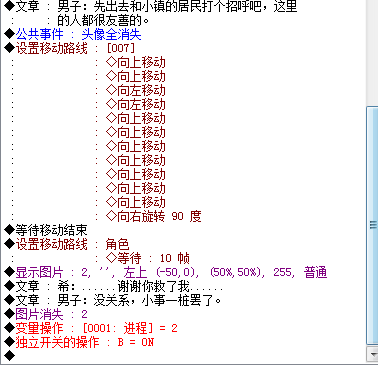Screen dimensions: 378x369
Task: Click the vertical scrollbar thumb of the command list
Action: pyautogui.click(x=372, y=226)
